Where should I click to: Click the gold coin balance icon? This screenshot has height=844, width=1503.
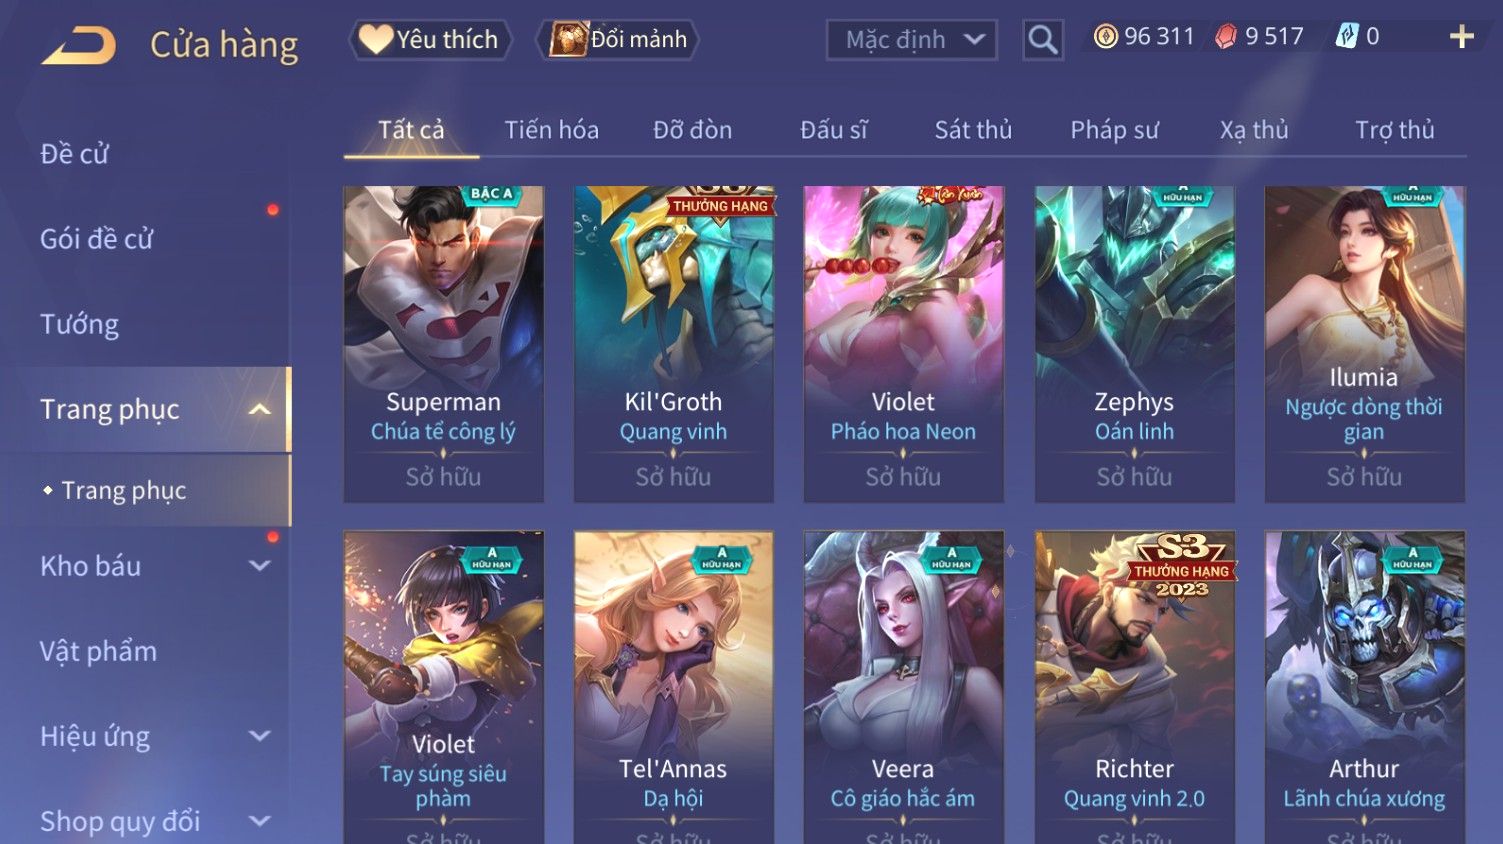tap(1105, 37)
